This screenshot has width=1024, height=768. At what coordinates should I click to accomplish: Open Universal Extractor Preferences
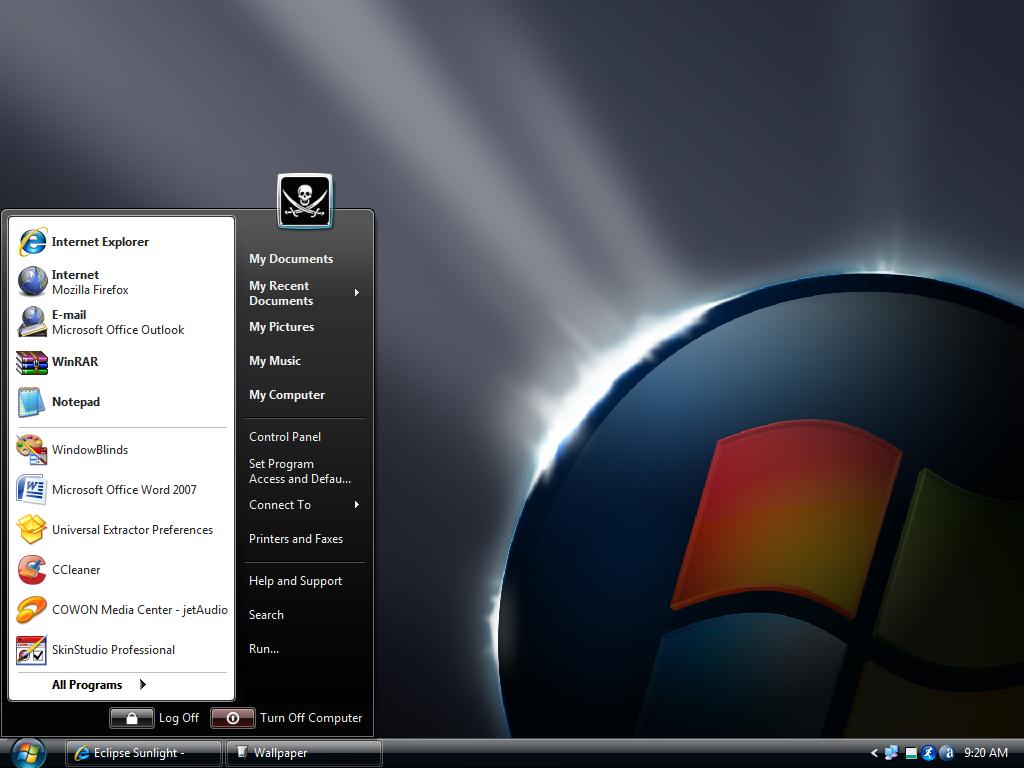[x=132, y=530]
